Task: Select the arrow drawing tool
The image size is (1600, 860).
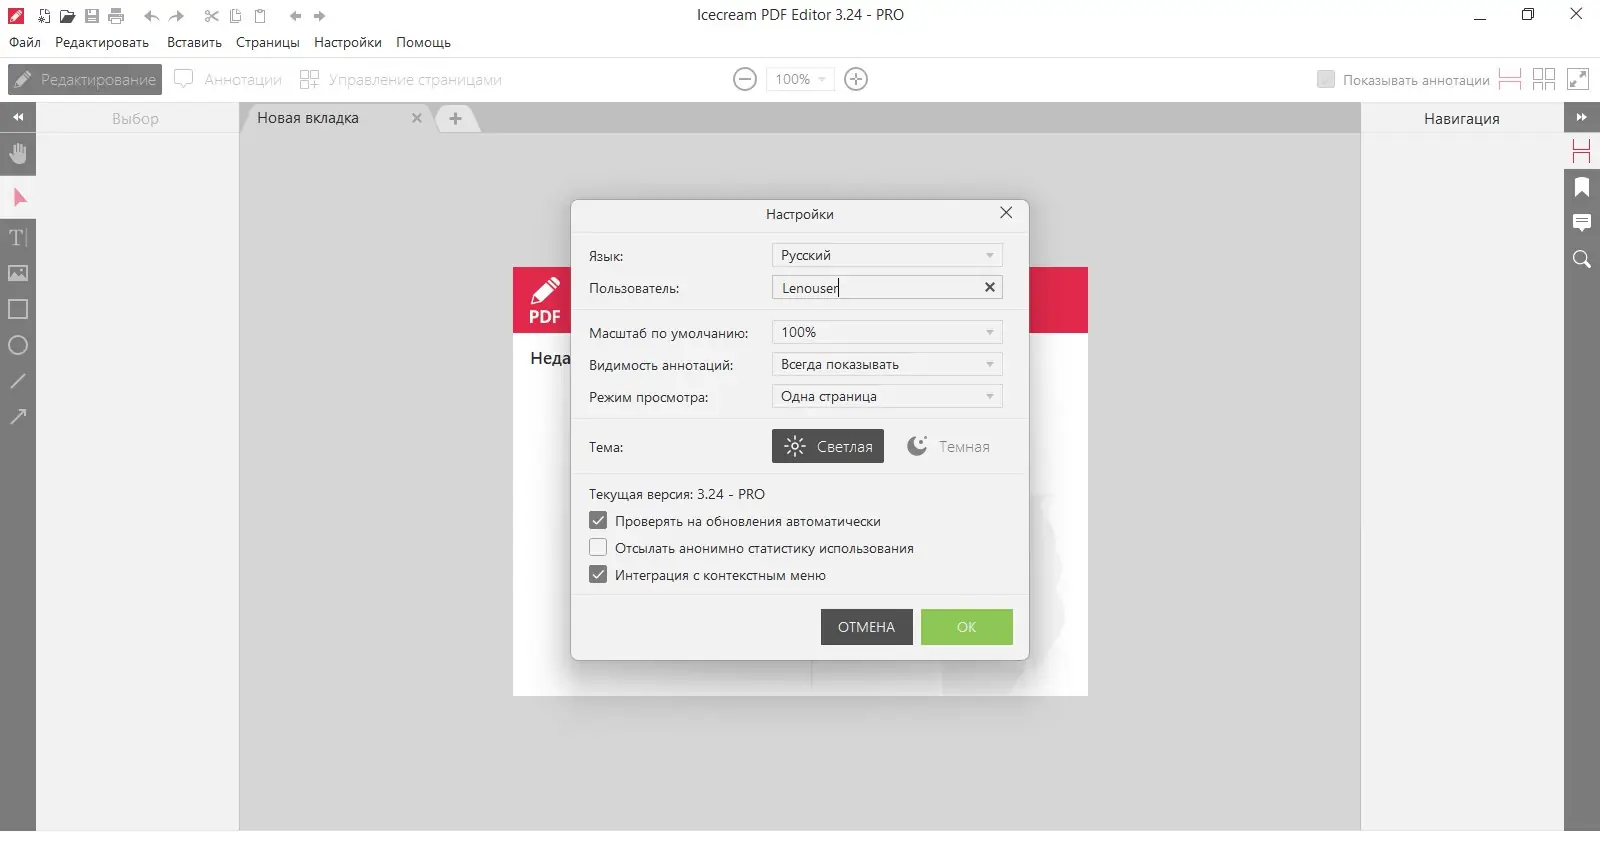Action: [x=18, y=417]
